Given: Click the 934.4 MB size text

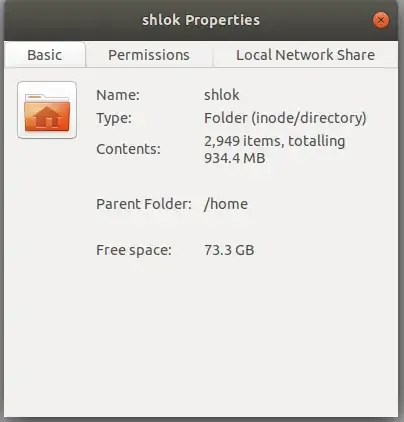Looking at the screenshot, I should pyautogui.click(x=235, y=158).
